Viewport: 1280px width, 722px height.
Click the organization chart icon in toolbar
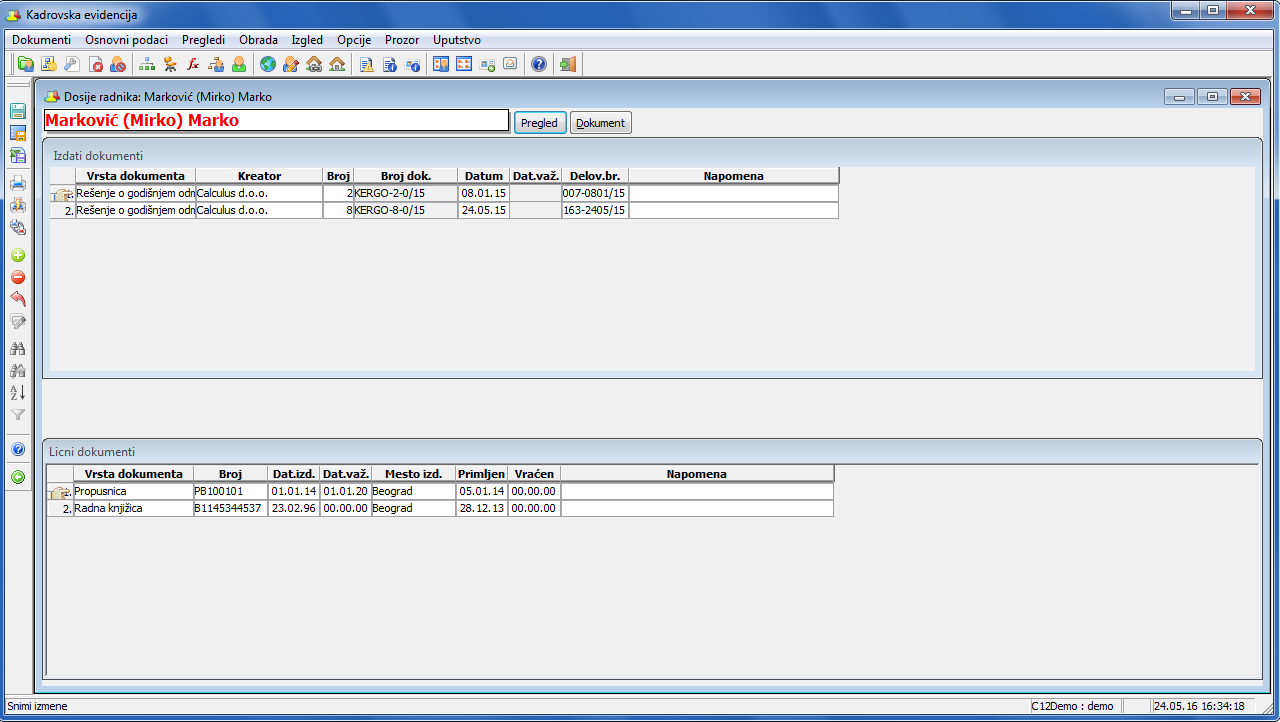click(x=148, y=65)
